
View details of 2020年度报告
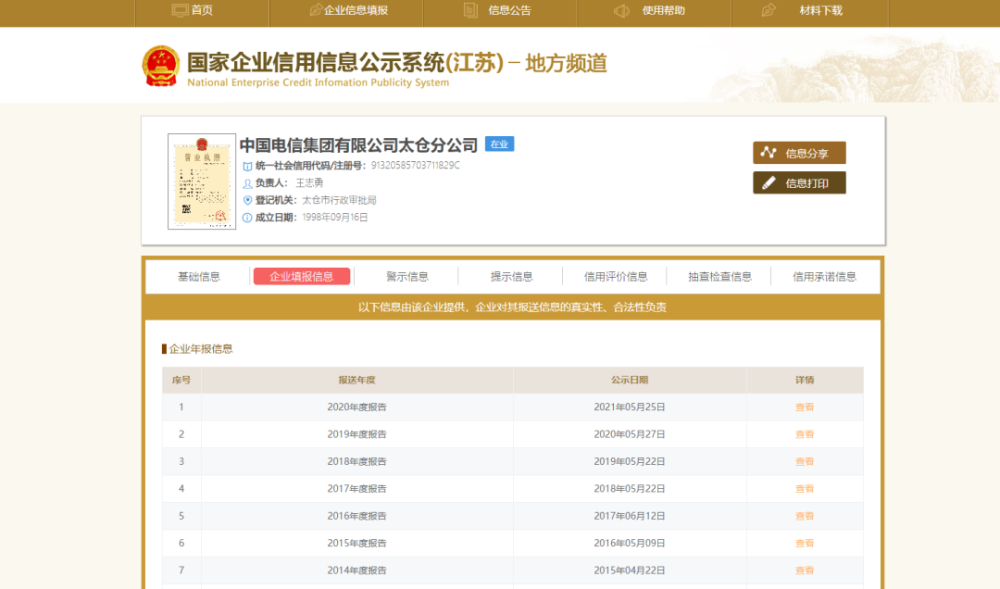804,407
